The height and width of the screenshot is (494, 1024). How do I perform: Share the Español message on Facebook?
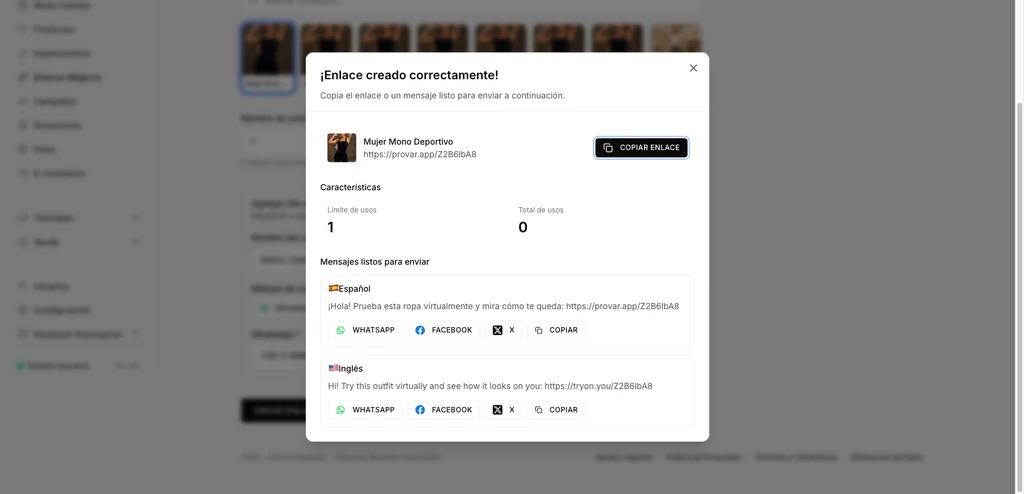point(444,330)
